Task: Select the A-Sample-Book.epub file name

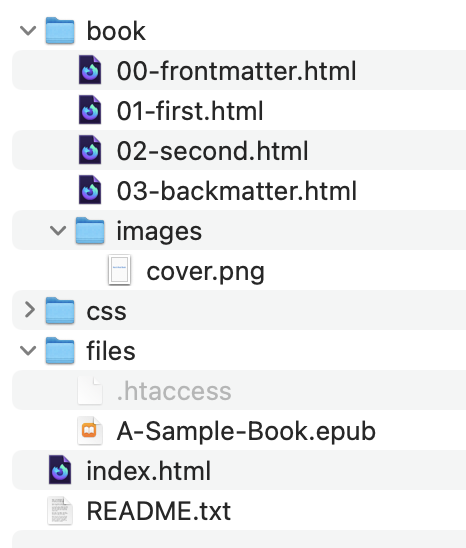Action: (x=246, y=431)
